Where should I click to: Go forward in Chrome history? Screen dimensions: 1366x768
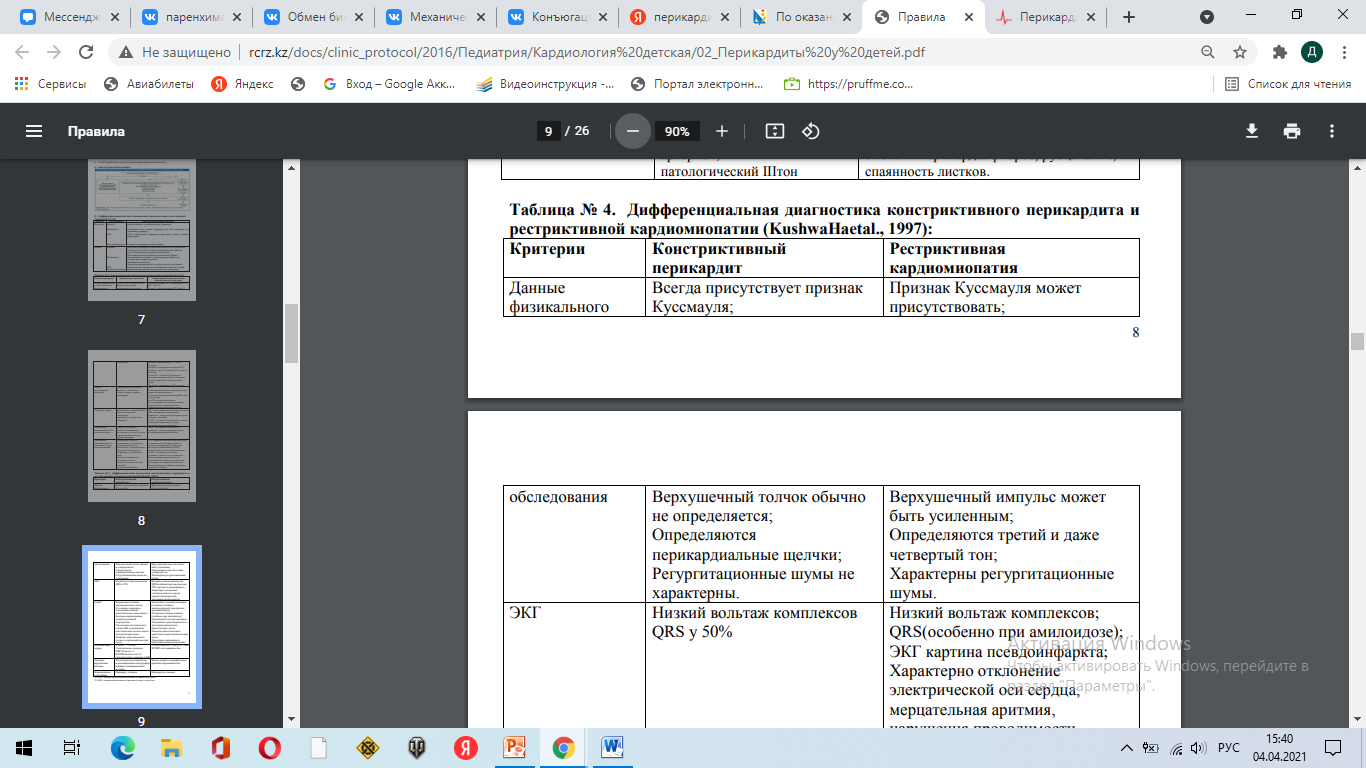(54, 52)
